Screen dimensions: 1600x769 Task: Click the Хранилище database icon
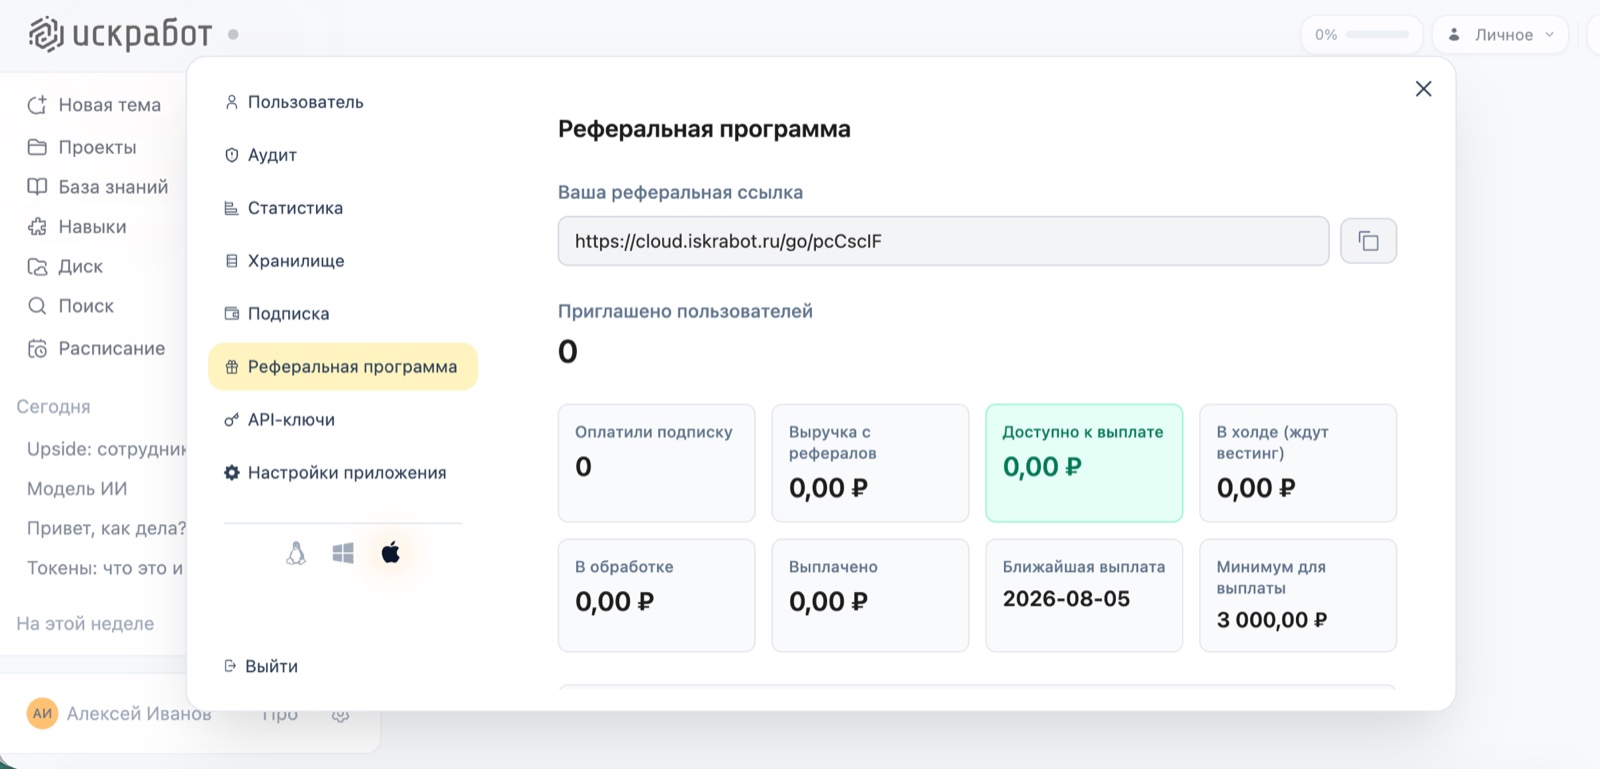coord(231,261)
